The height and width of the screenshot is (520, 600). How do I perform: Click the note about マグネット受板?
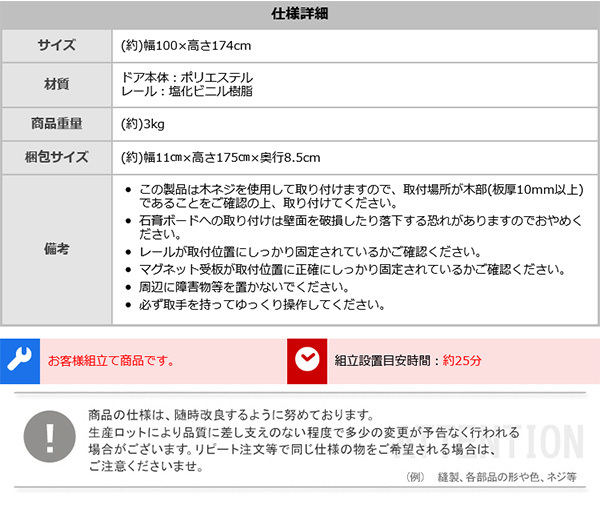(352, 270)
